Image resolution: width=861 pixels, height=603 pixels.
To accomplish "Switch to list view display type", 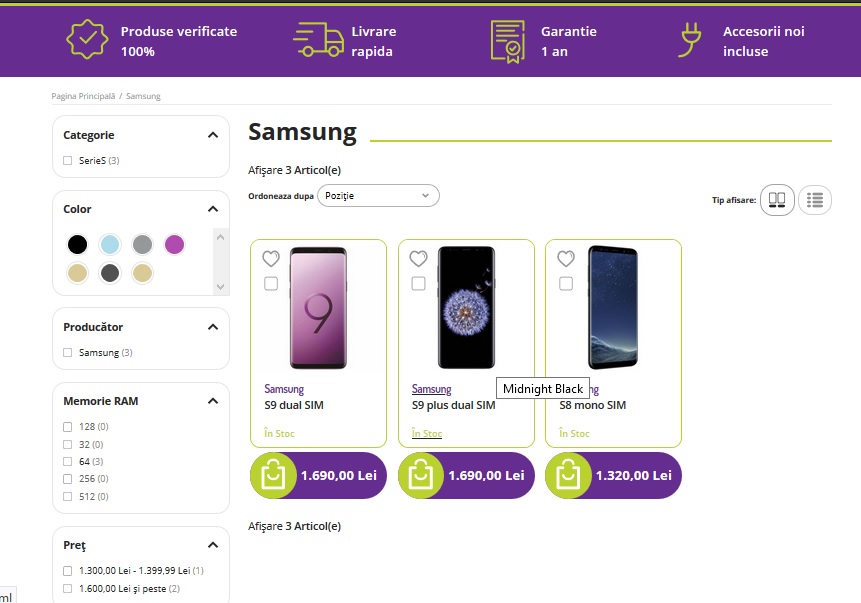I will 815,200.
